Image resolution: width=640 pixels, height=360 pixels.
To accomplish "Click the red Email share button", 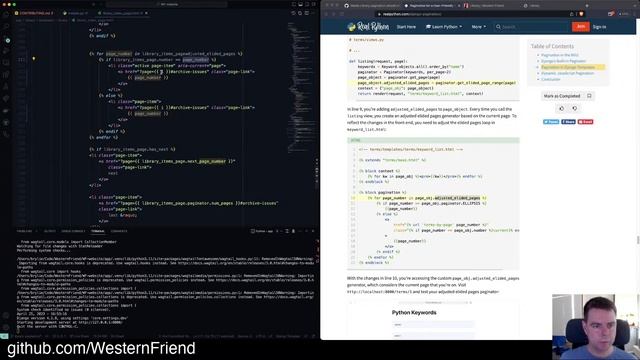I will click(x=585, y=122).
